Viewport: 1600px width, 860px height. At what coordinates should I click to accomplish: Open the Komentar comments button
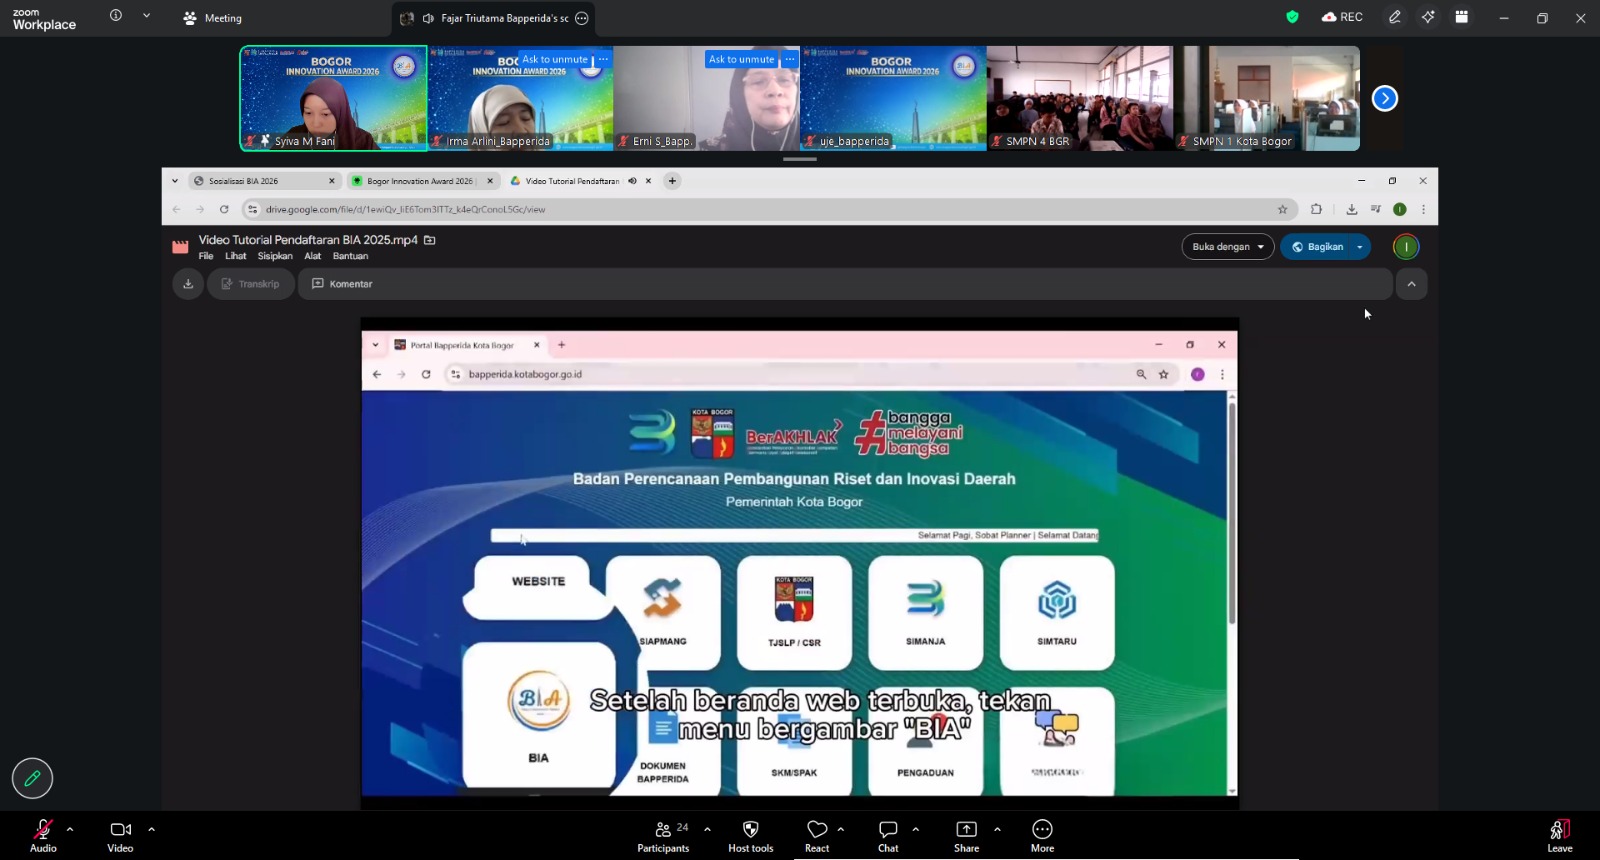click(343, 284)
